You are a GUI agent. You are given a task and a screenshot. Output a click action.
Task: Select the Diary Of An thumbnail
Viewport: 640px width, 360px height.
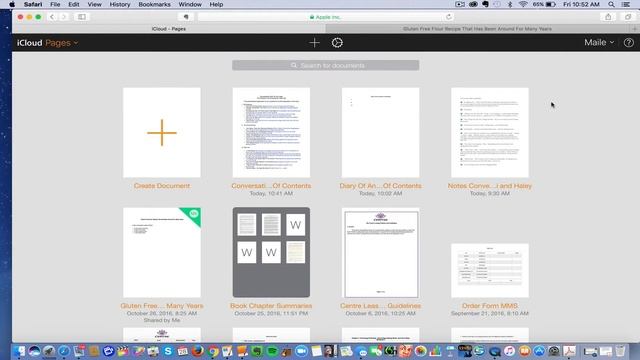click(380, 133)
